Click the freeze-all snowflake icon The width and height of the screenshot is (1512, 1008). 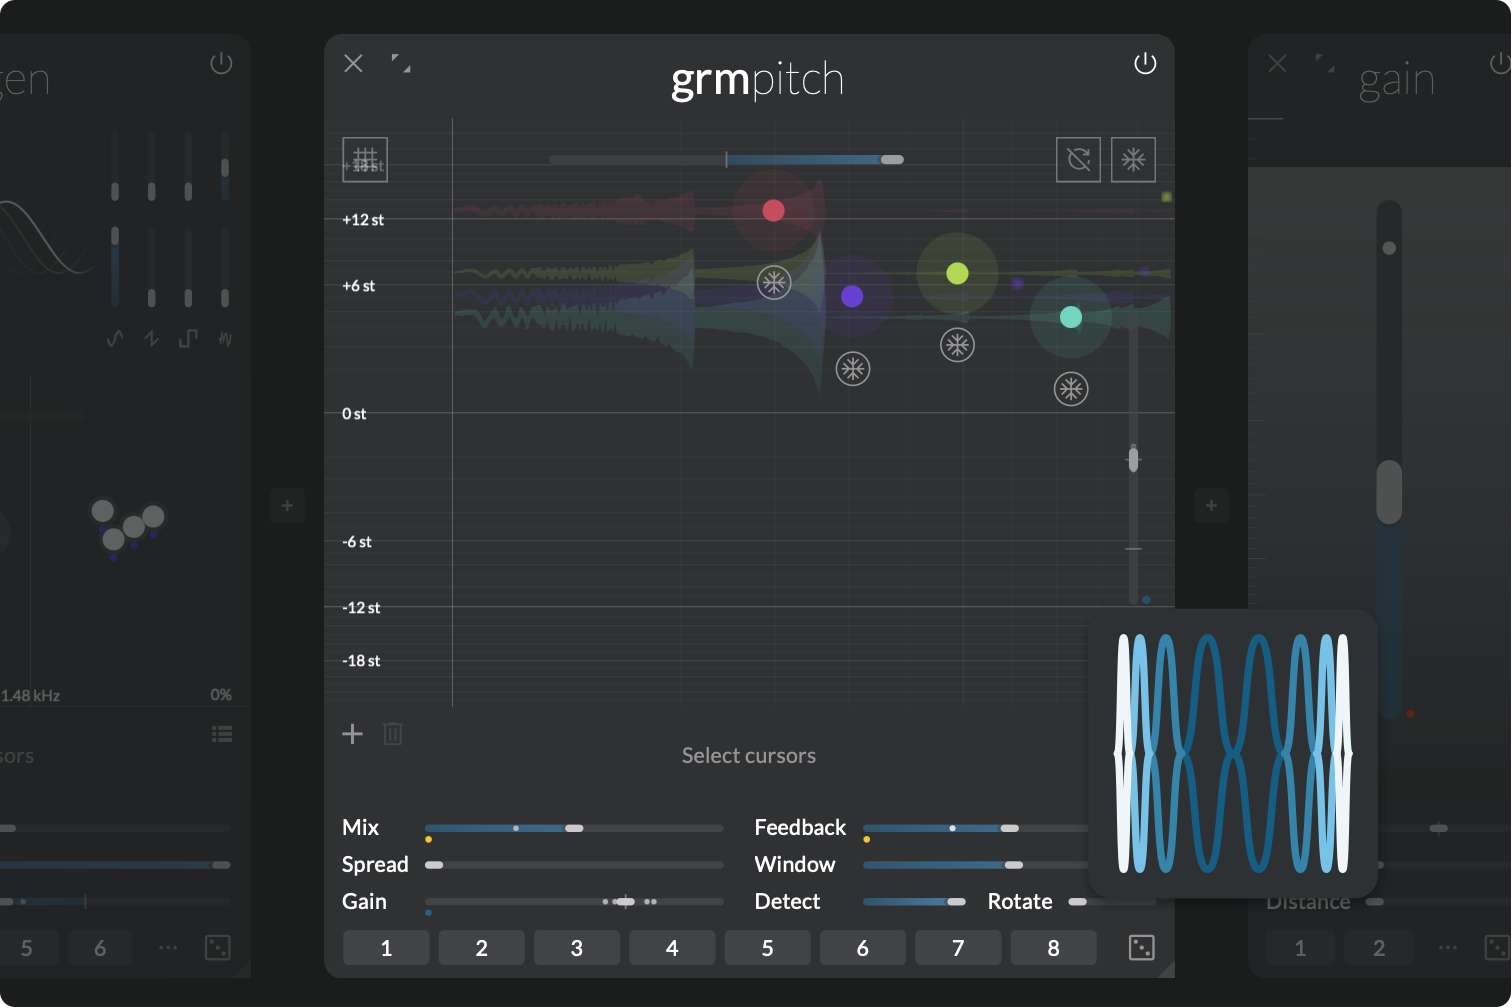[1133, 160]
